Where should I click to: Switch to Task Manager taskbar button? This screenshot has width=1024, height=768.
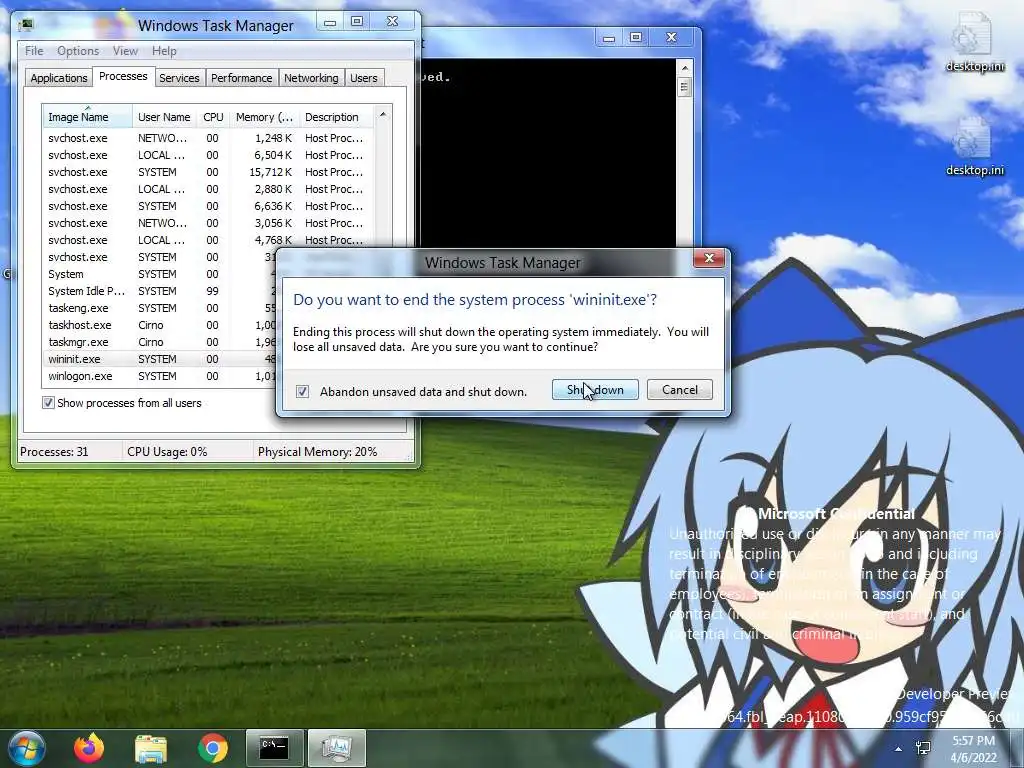click(x=336, y=748)
